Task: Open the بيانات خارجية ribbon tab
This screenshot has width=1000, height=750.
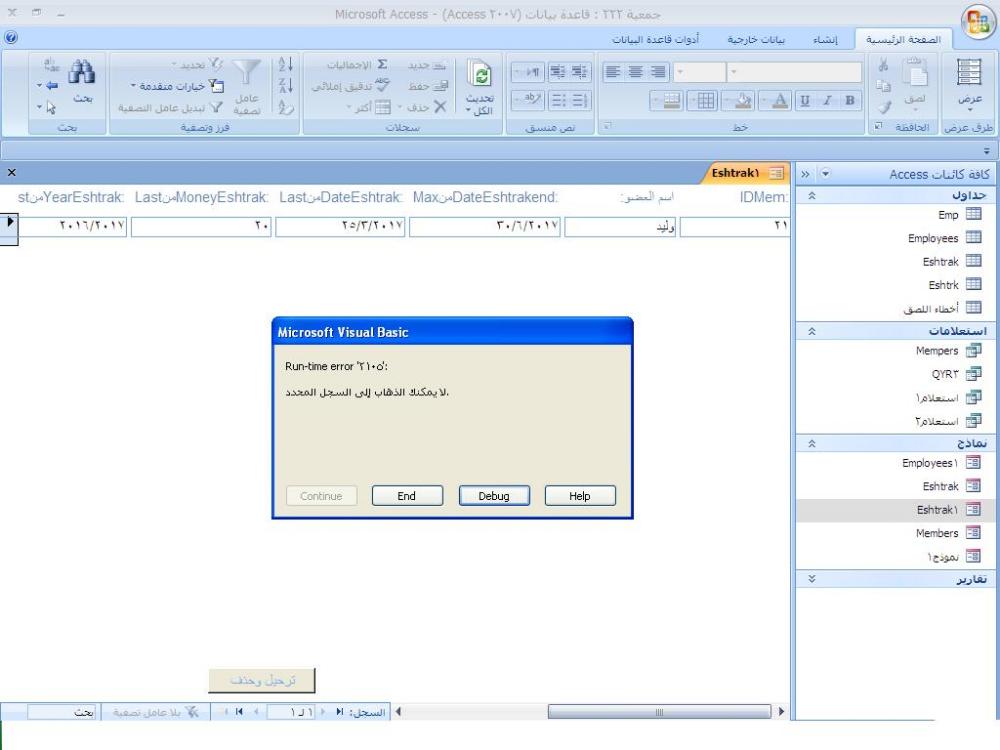Action: [x=756, y=40]
